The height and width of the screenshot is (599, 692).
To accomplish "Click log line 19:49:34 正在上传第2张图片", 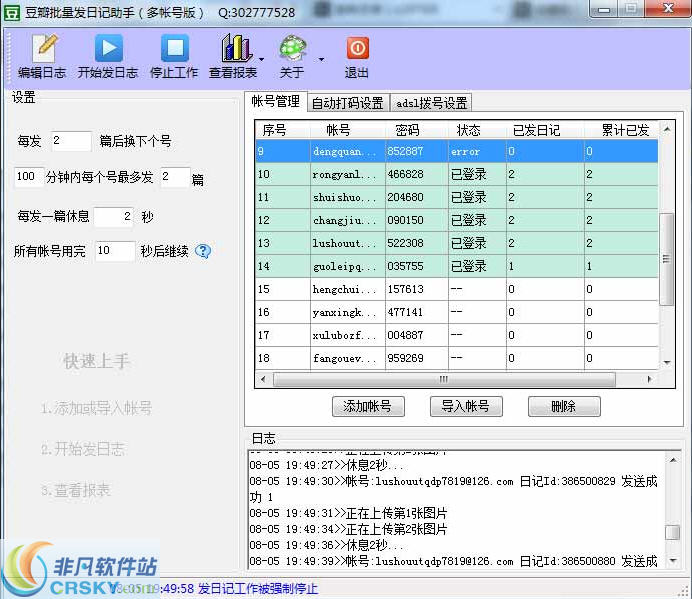I will click(348, 529).
